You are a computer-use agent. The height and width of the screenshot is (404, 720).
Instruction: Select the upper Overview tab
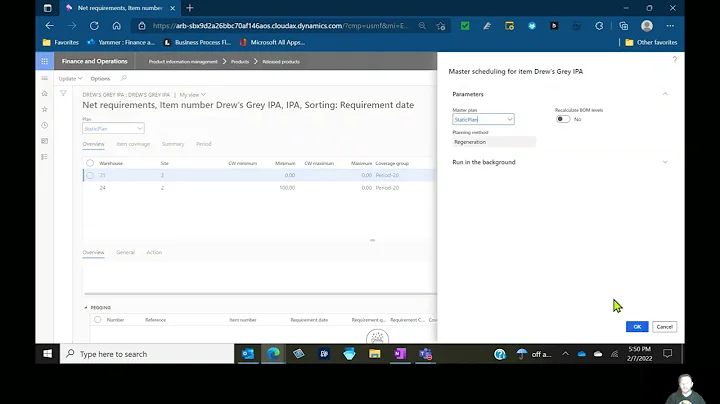coord(93,144)
